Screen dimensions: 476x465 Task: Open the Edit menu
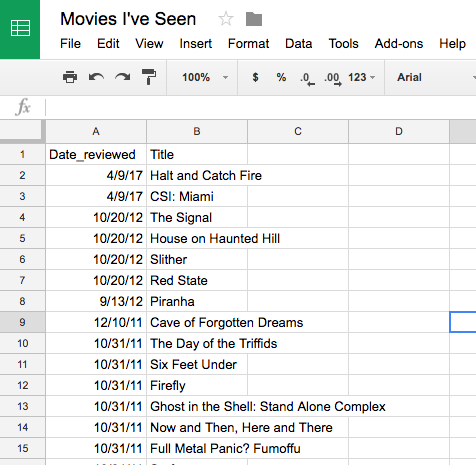tap(108, 44)
